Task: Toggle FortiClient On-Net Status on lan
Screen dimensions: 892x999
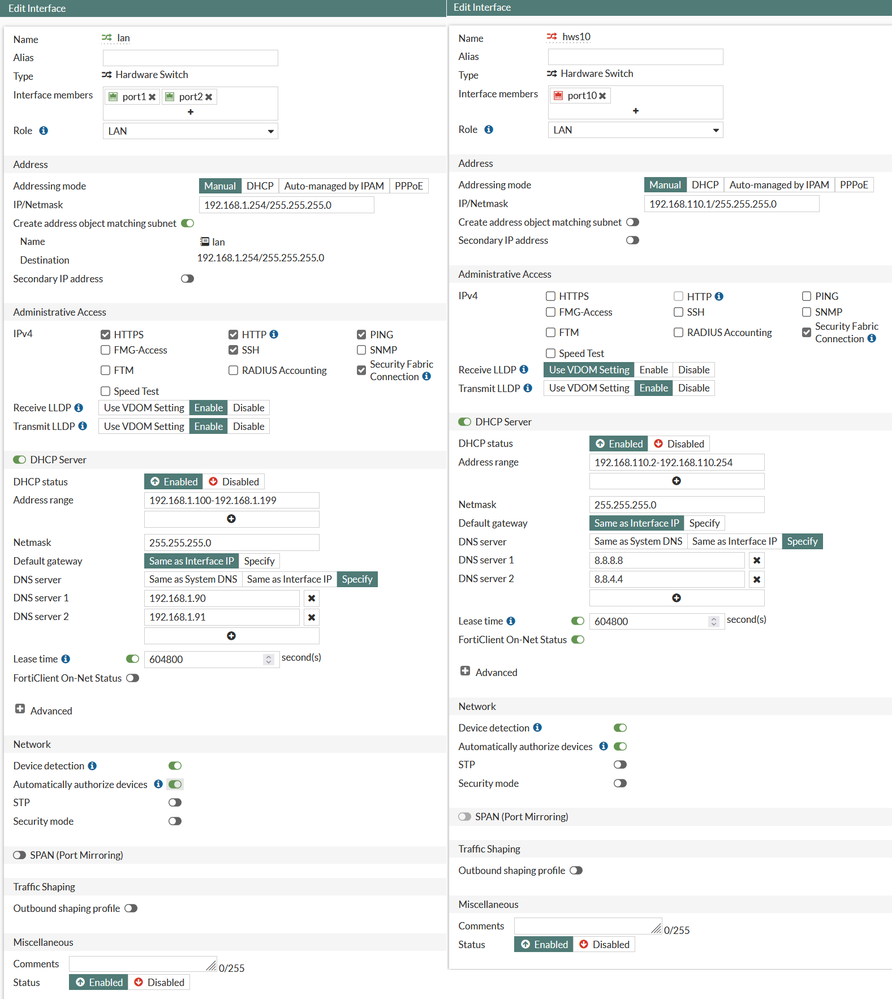Action: click(x=133, y=678)
